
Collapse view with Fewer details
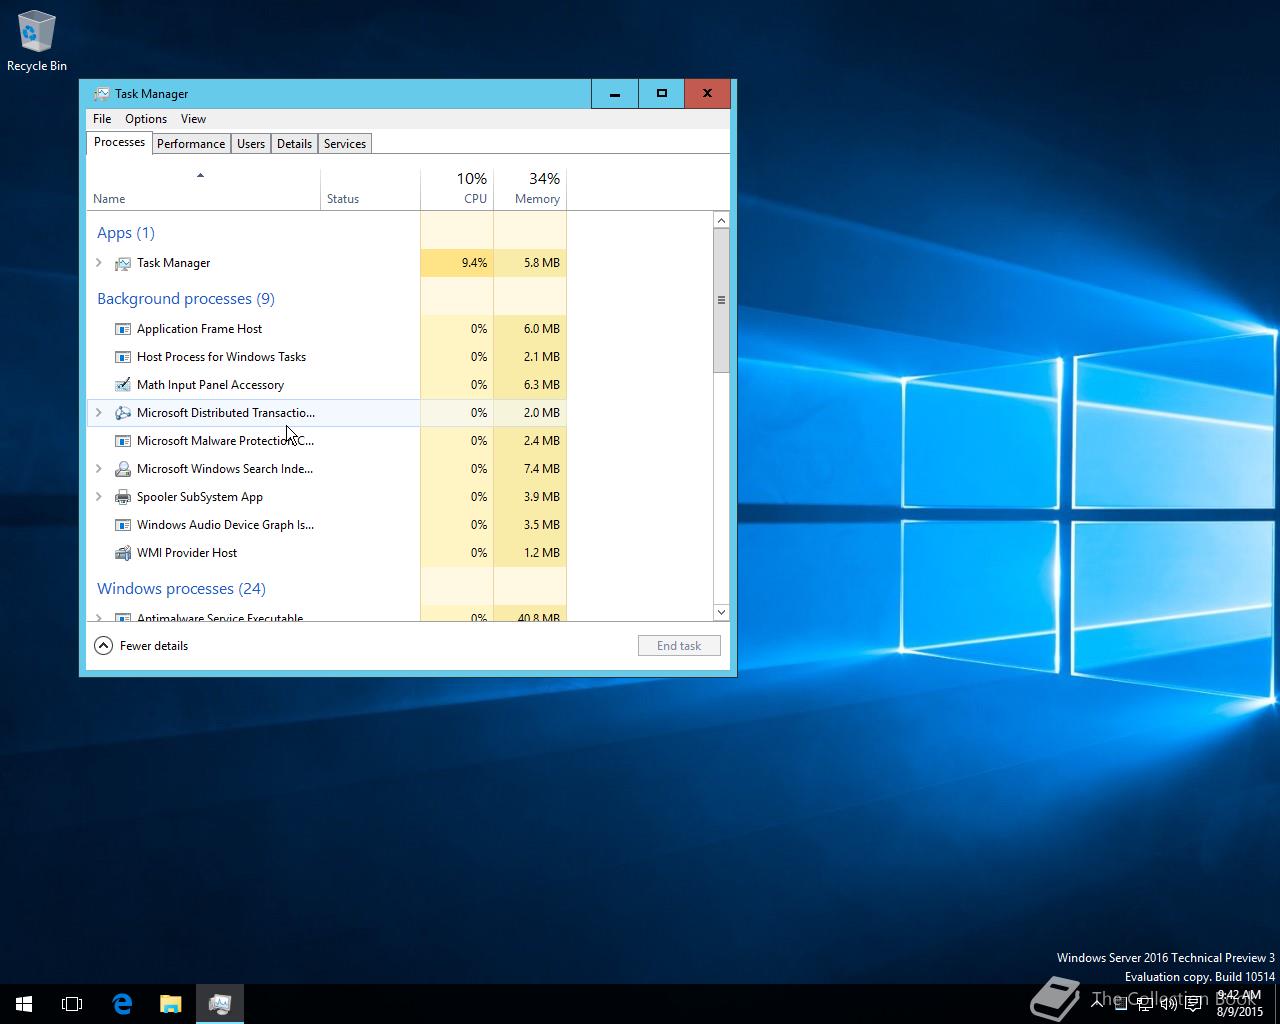tap(141, 646)
